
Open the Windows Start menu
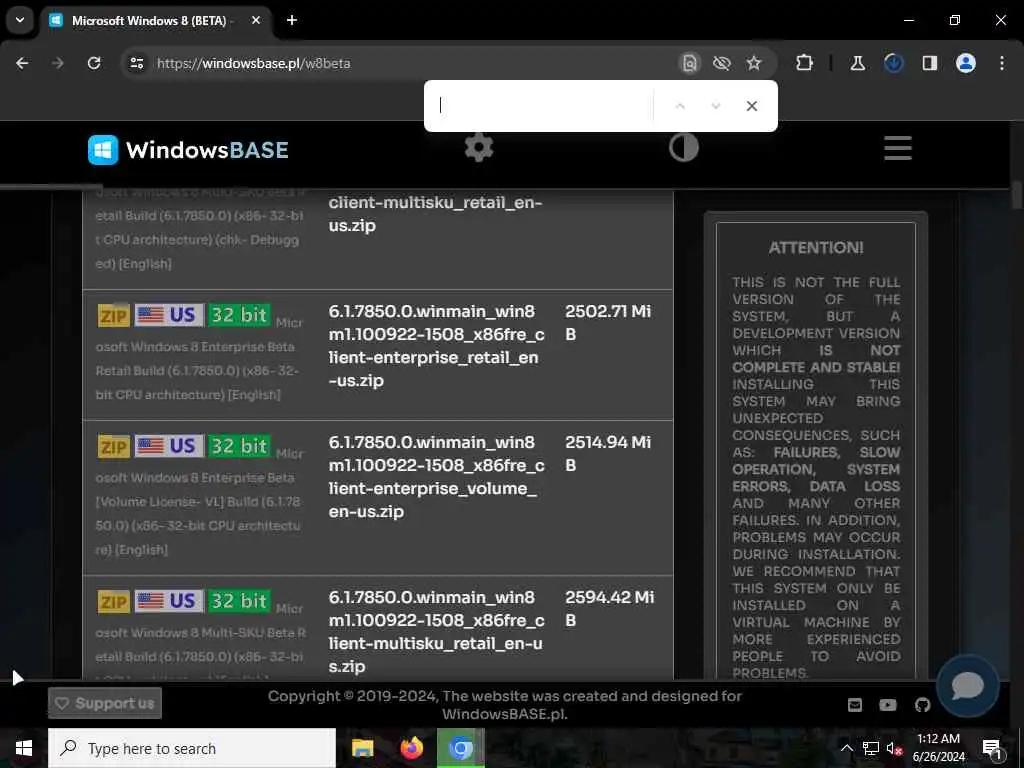tap(24, 748)
